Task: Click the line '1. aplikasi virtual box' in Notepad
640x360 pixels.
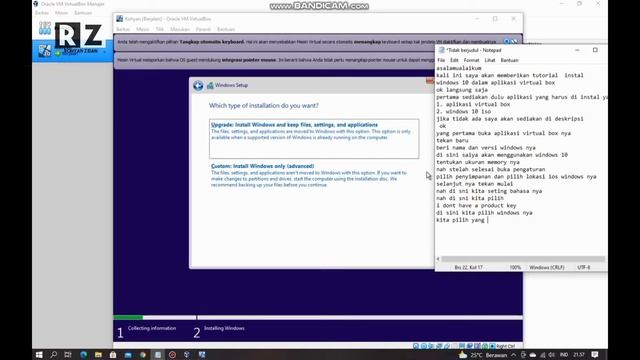Action: (x=473, y=104)
